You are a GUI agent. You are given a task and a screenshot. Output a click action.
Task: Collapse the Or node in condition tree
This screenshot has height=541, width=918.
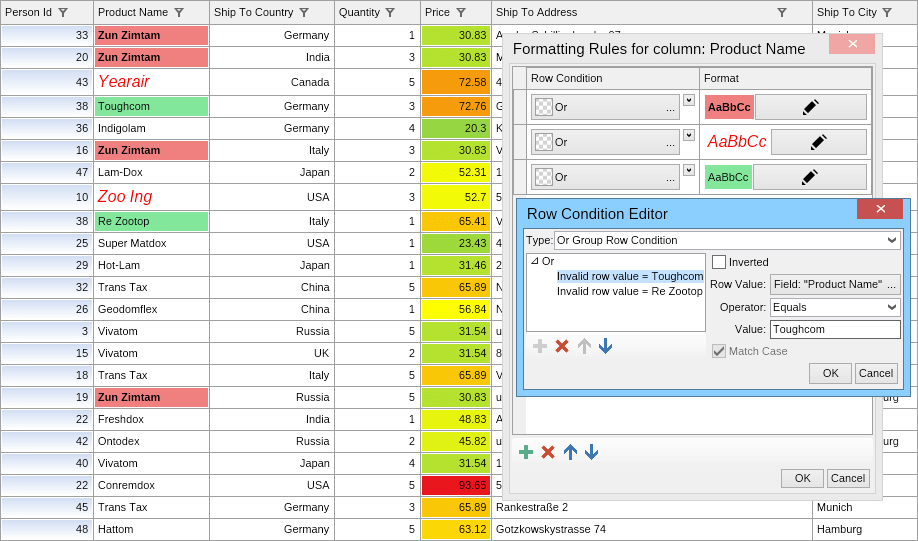534,261
